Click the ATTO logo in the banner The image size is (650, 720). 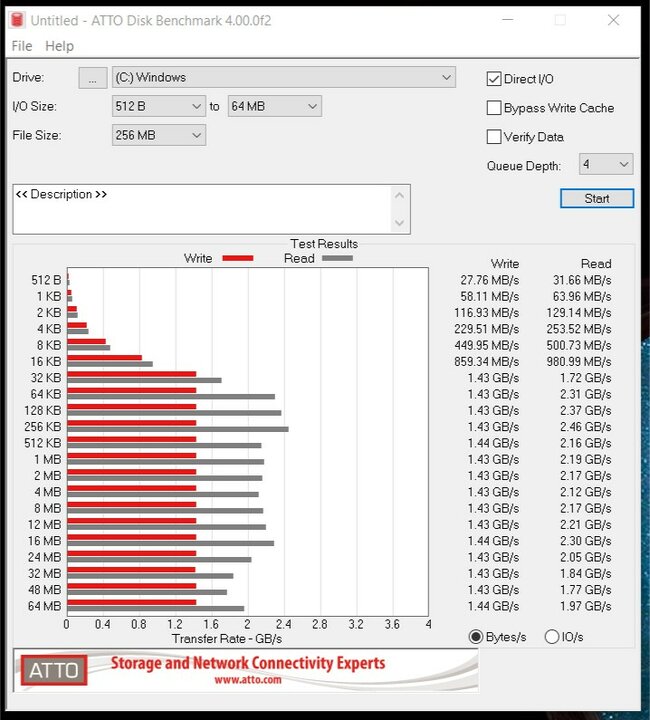pyautogui.click(x=54, y=670)
